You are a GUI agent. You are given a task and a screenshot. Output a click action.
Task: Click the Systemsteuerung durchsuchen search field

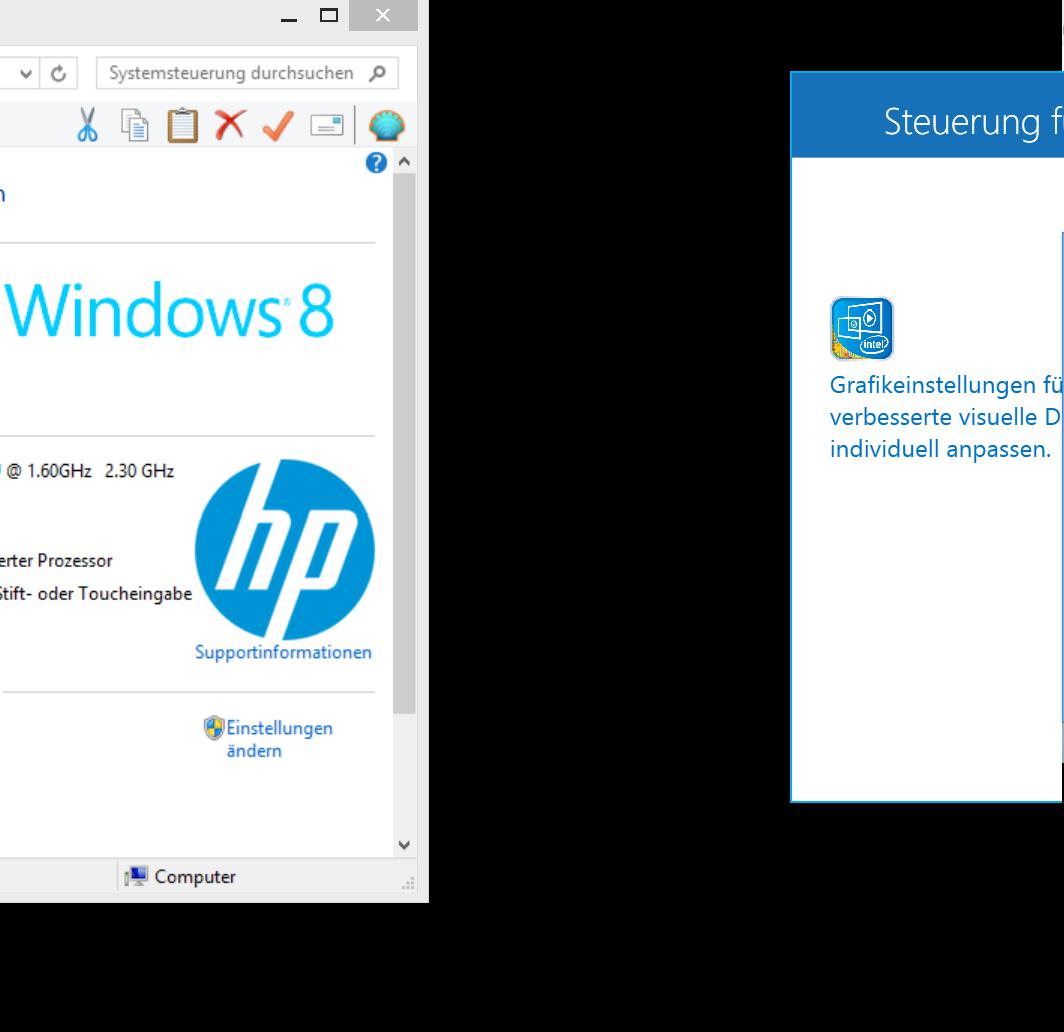[x=232, y=73]
